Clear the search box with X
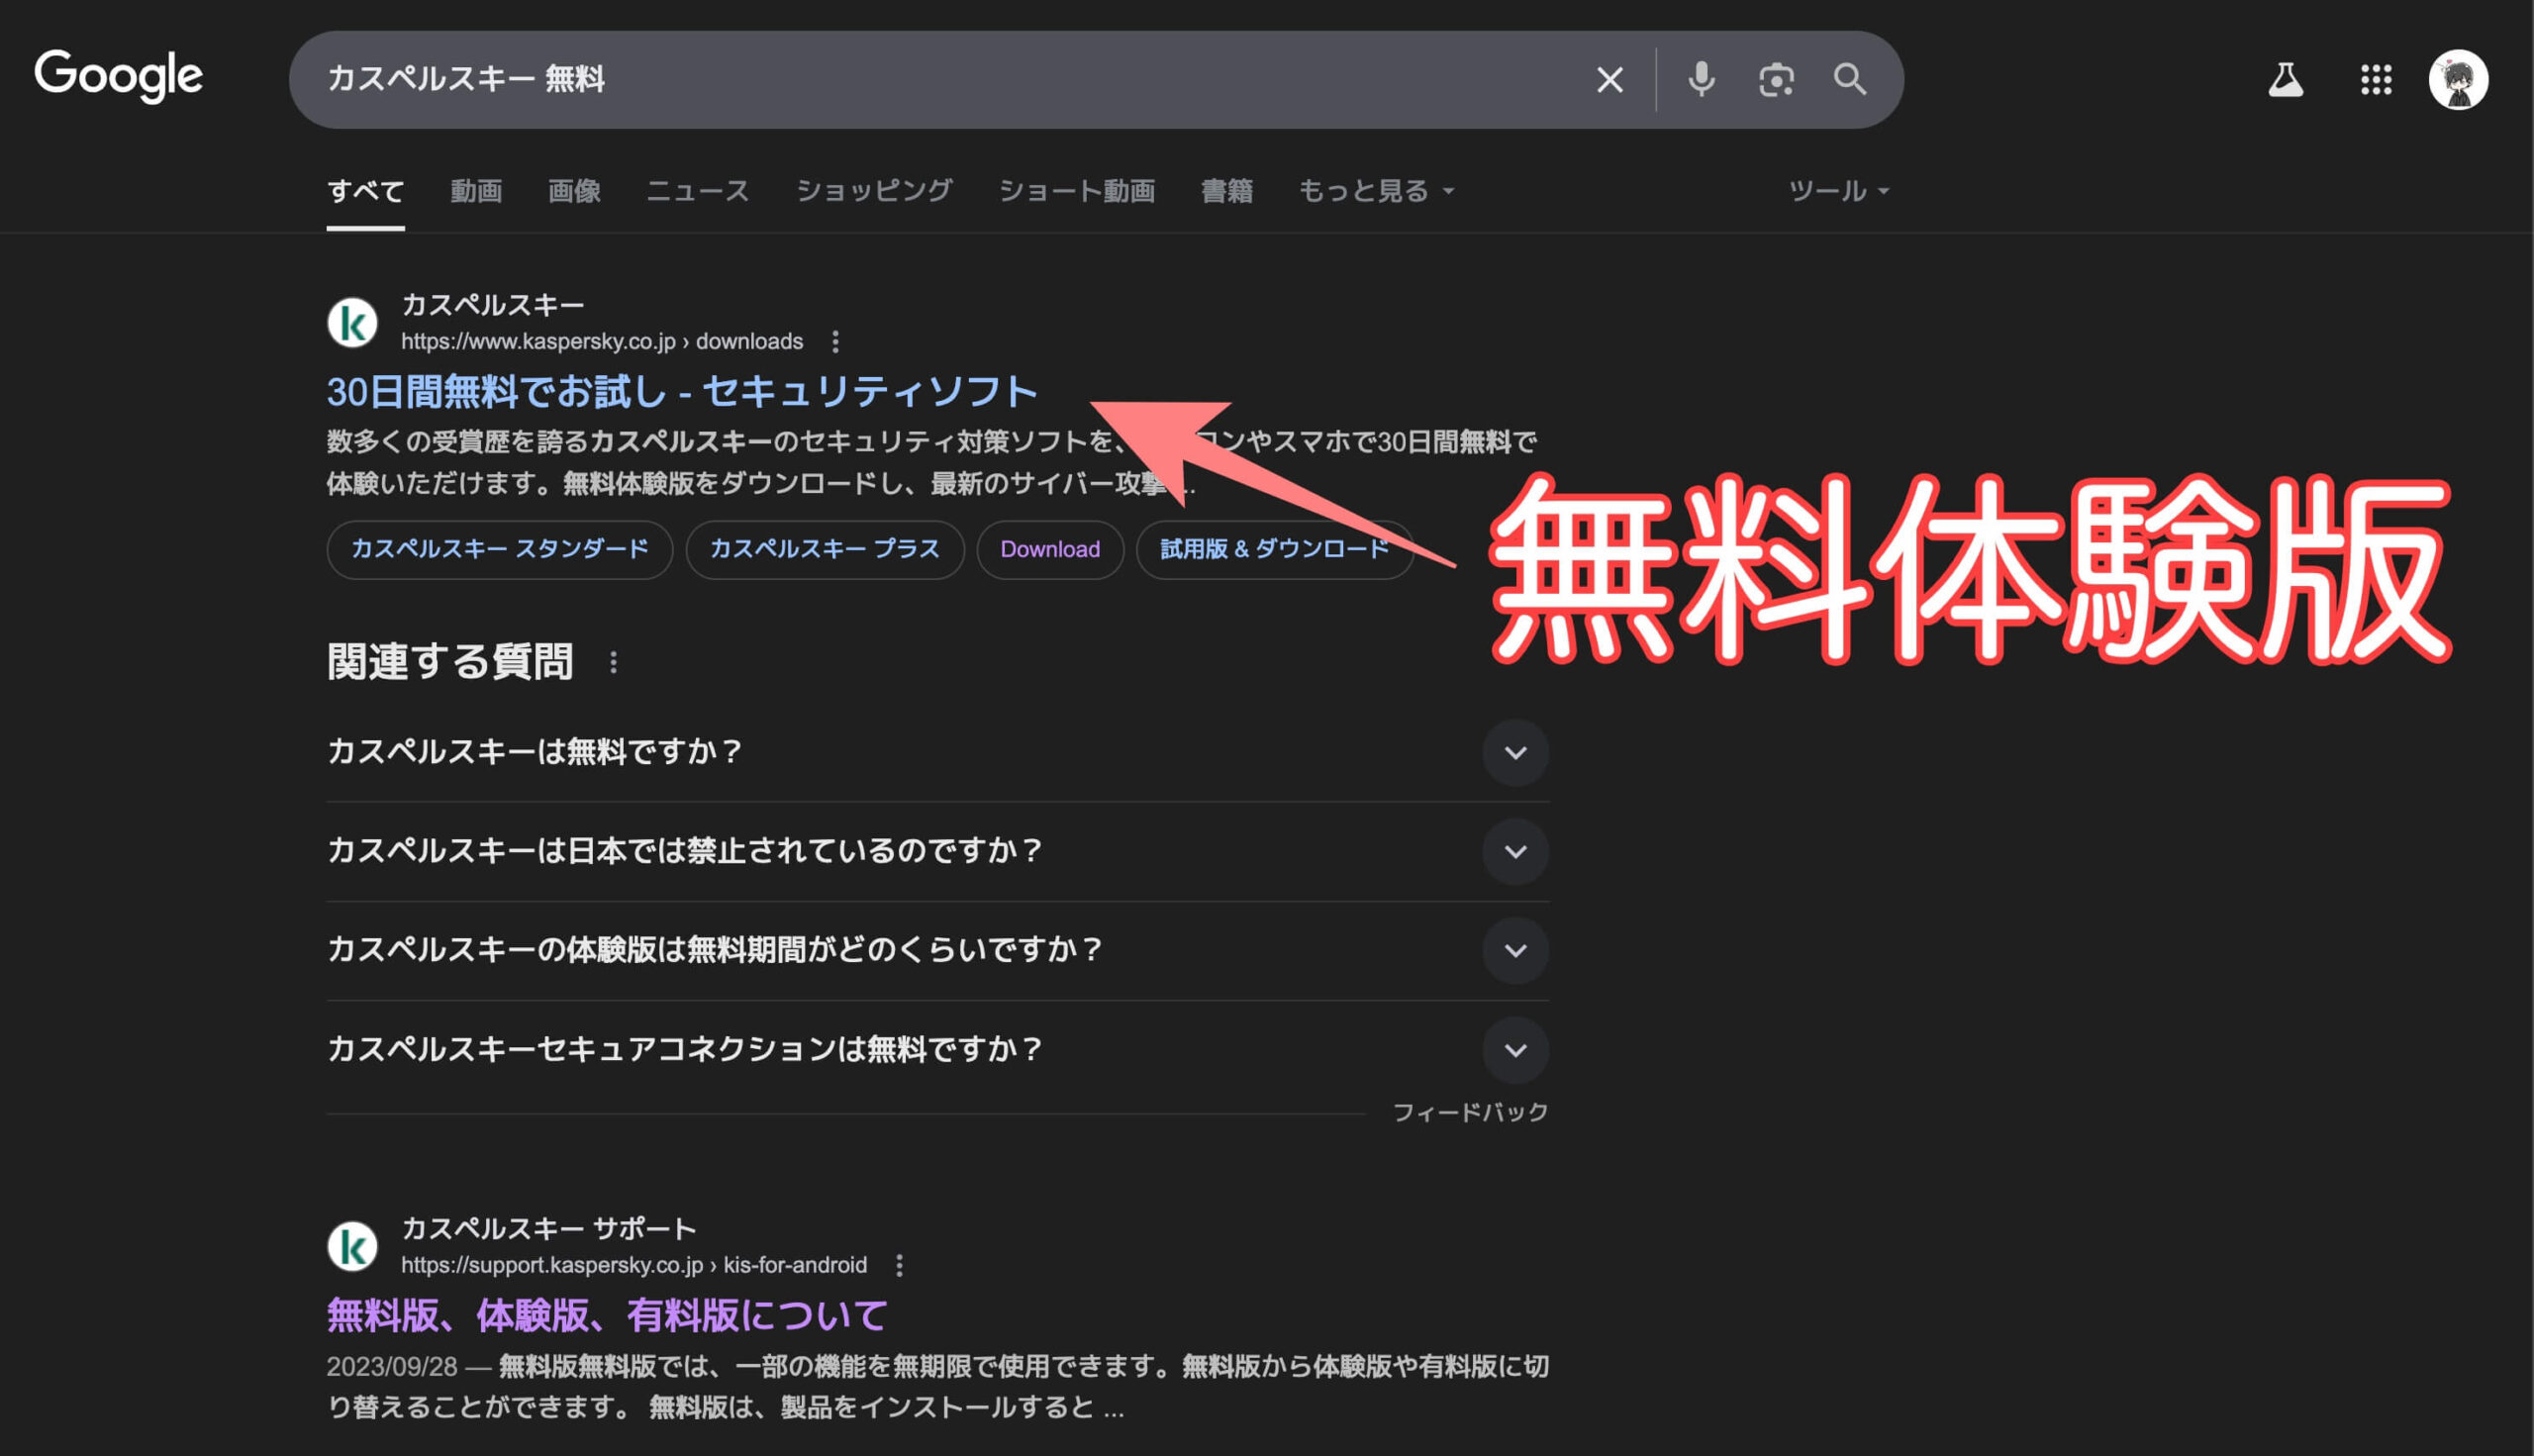The height and width of the screenshot is (1456, 2534). pos(1609,80)
